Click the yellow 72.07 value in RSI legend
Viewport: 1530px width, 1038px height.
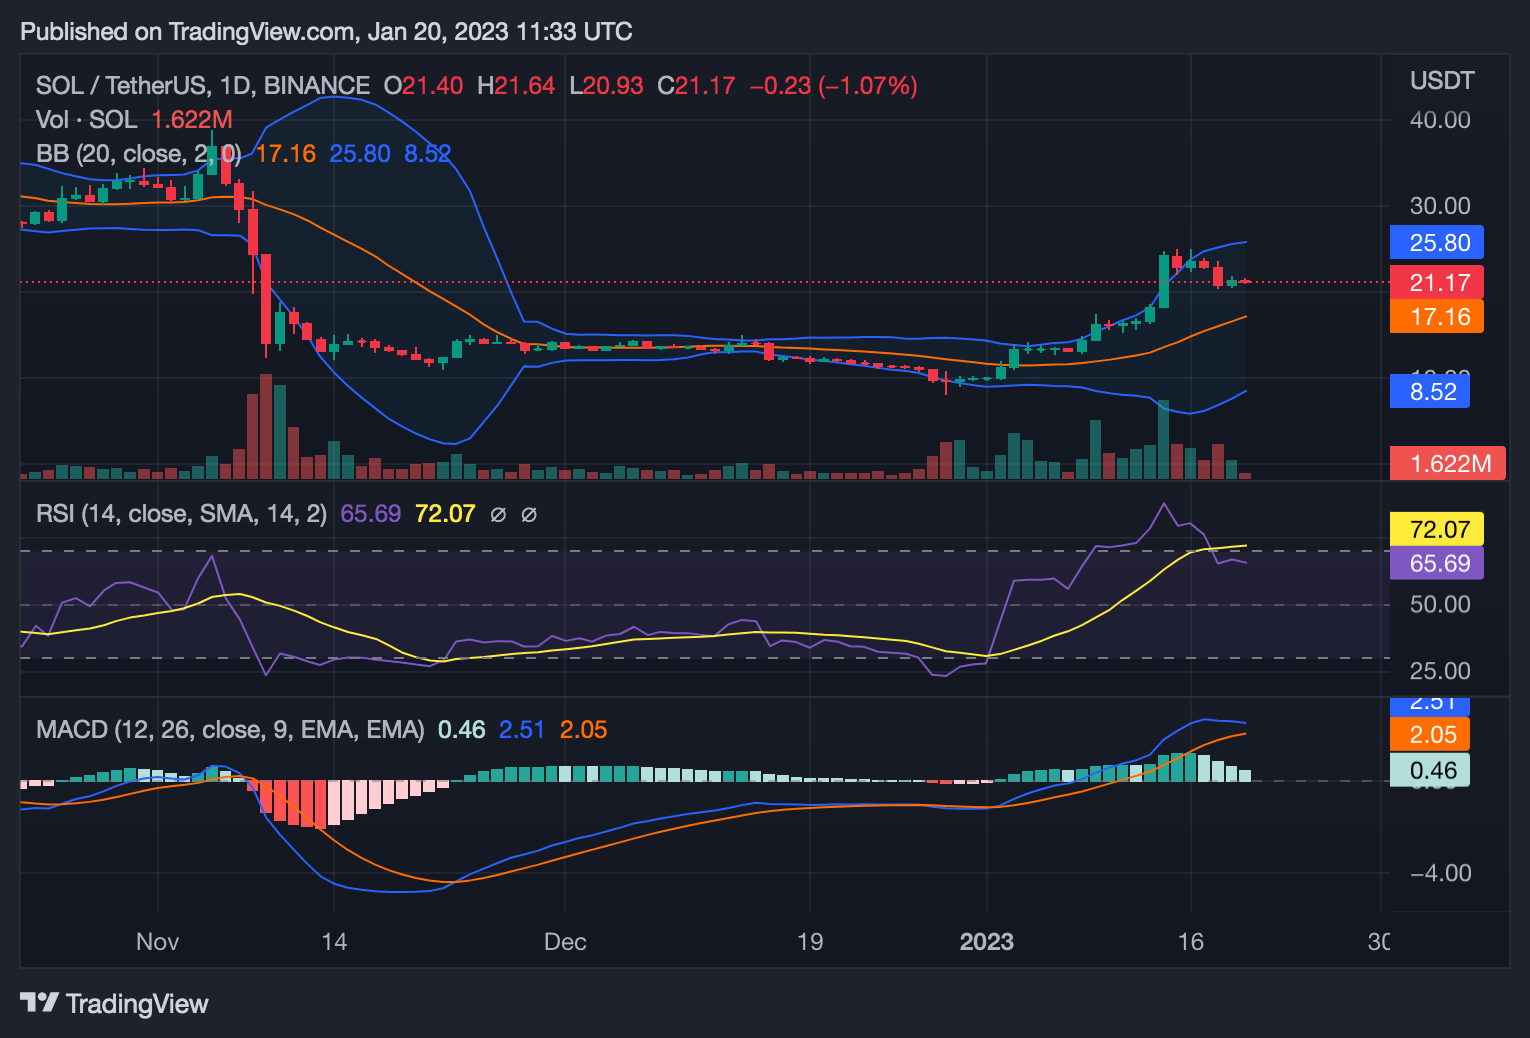pyautogui.click(x=445, y=514)
